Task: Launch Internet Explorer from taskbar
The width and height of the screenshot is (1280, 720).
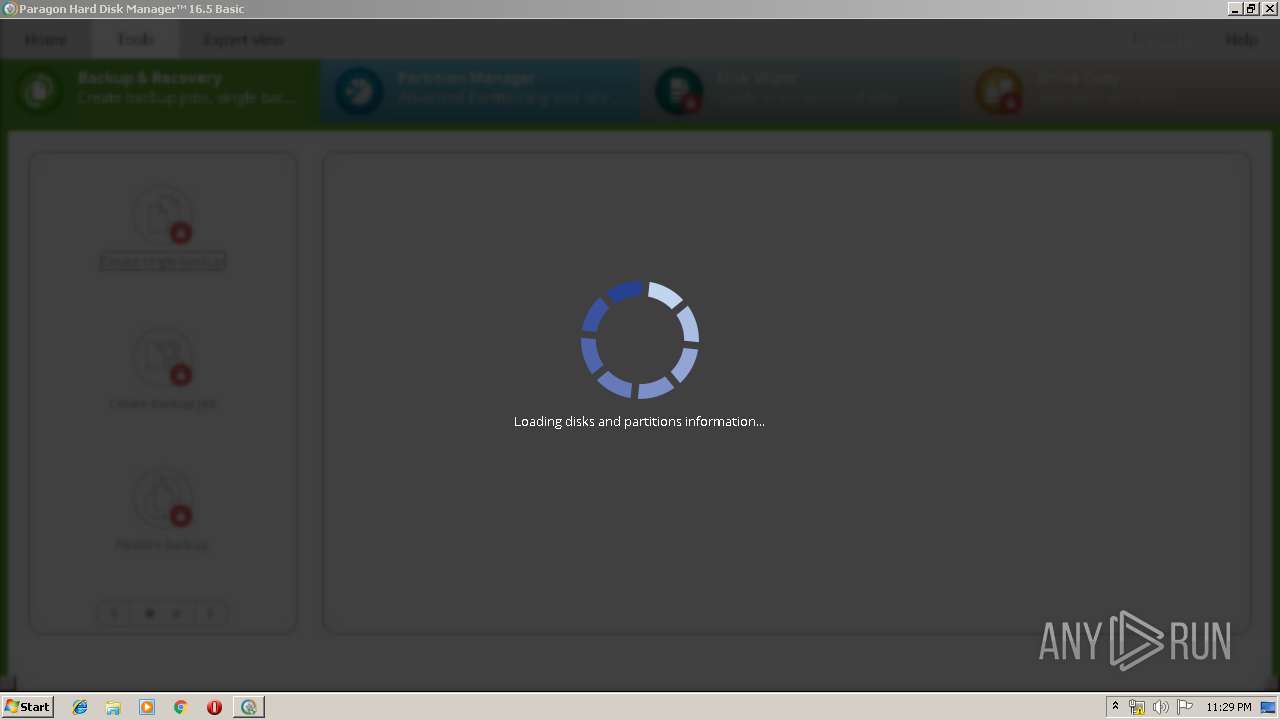Action: (x=80, y=707)
